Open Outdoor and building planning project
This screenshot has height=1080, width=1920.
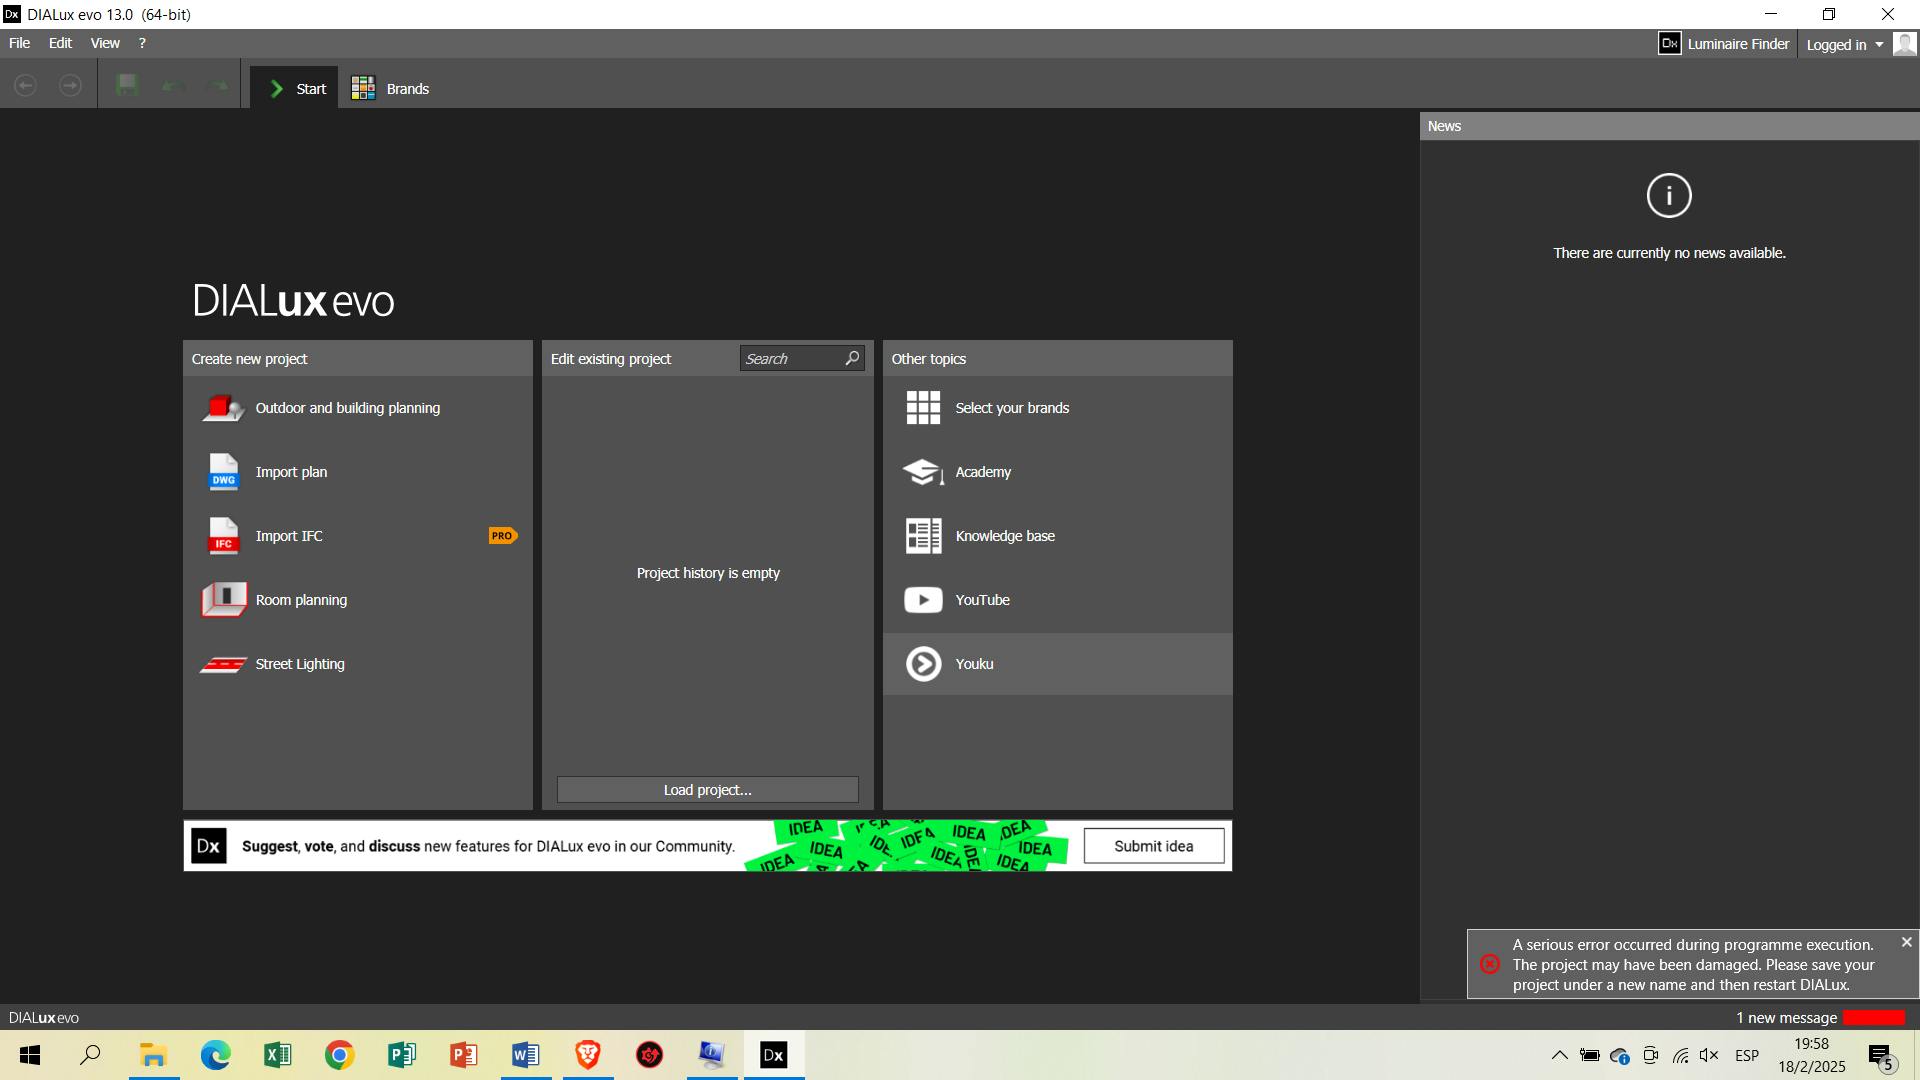coord(347,408)
